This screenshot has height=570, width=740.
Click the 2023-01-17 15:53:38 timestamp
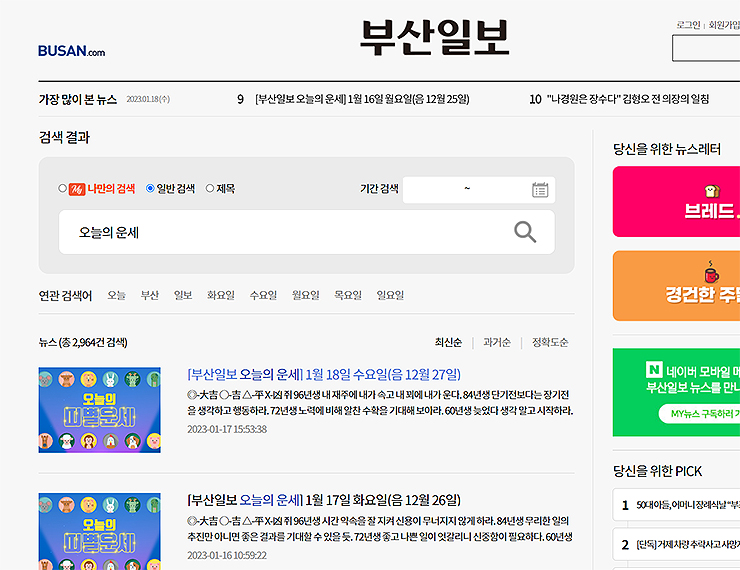[227, 429]
